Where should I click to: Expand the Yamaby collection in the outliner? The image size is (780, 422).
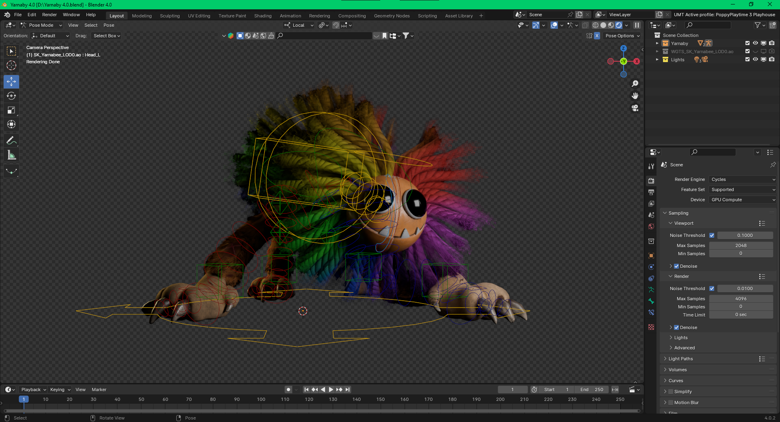[x=657, y=43]
